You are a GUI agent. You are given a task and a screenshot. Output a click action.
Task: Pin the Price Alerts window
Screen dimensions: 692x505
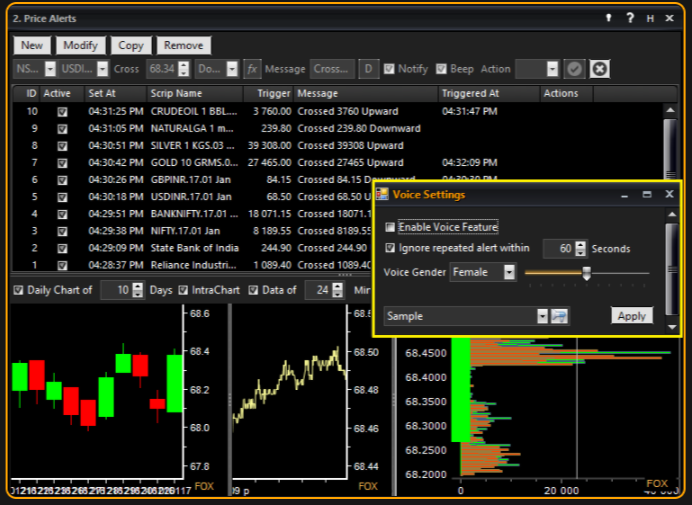609,18
